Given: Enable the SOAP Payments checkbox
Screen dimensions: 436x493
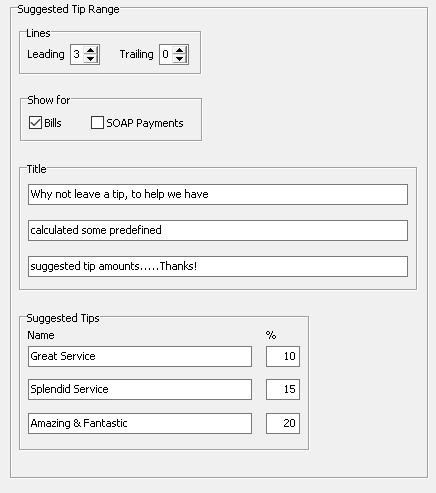Looking at the screenshot, I should click(97, 123).
